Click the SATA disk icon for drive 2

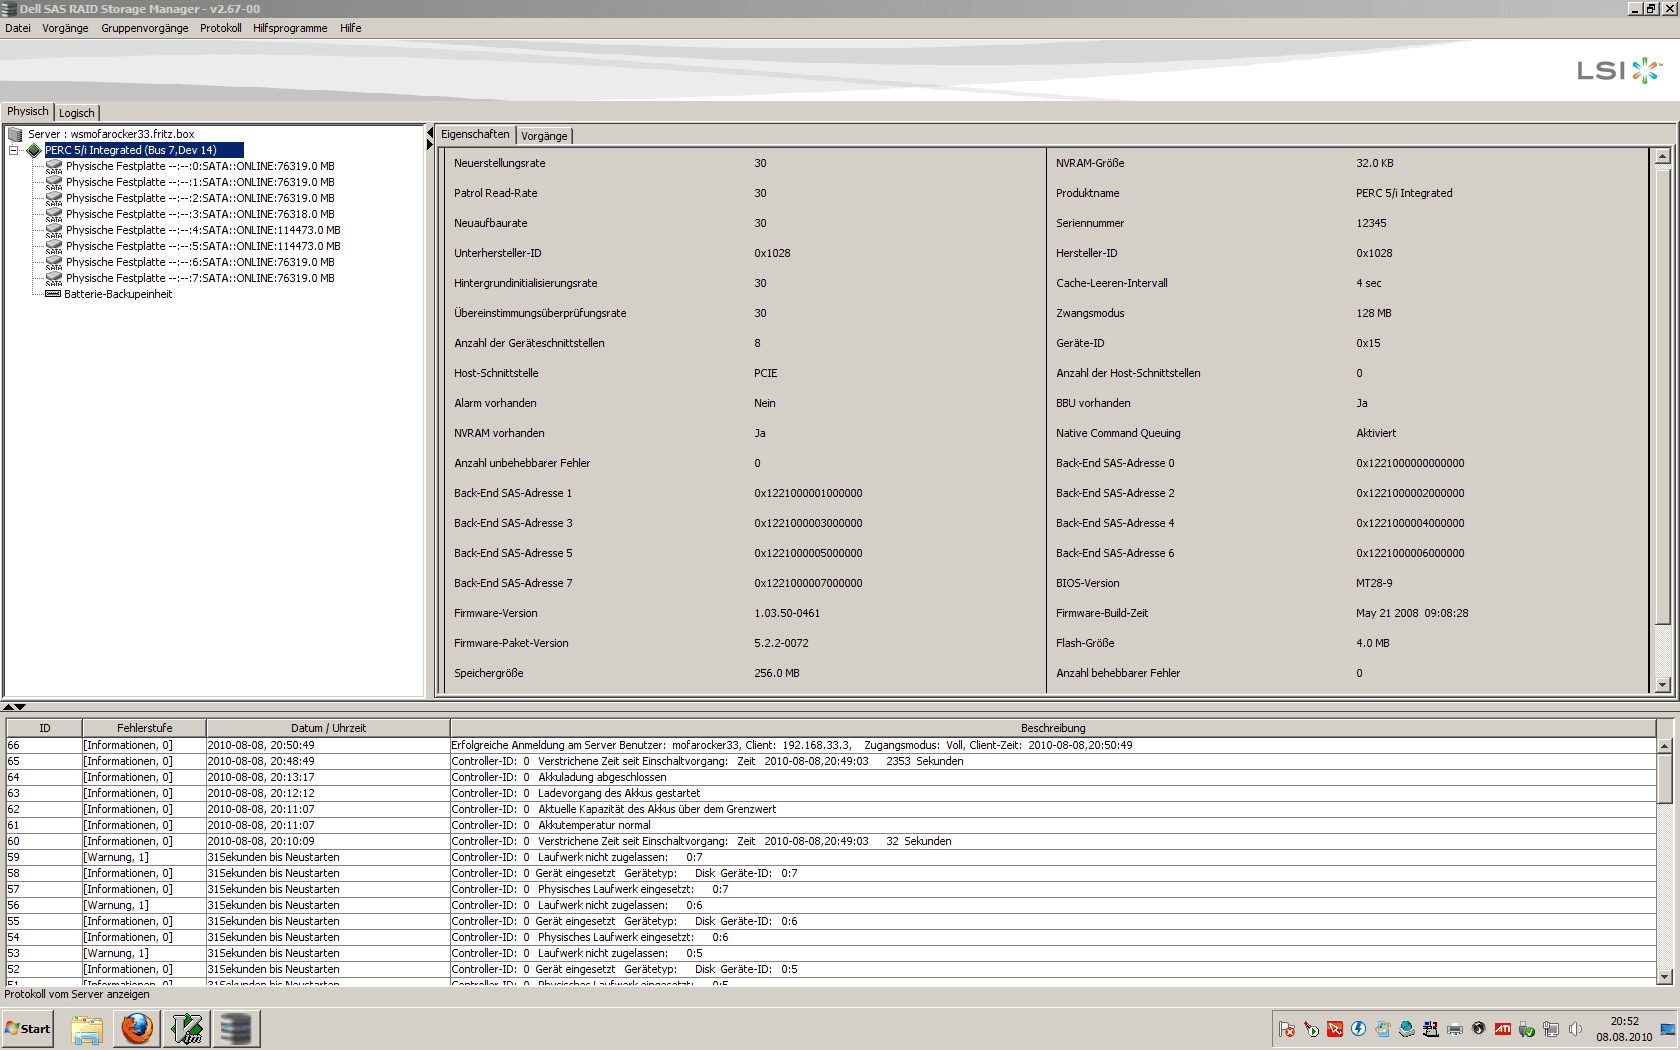point(54,199)
